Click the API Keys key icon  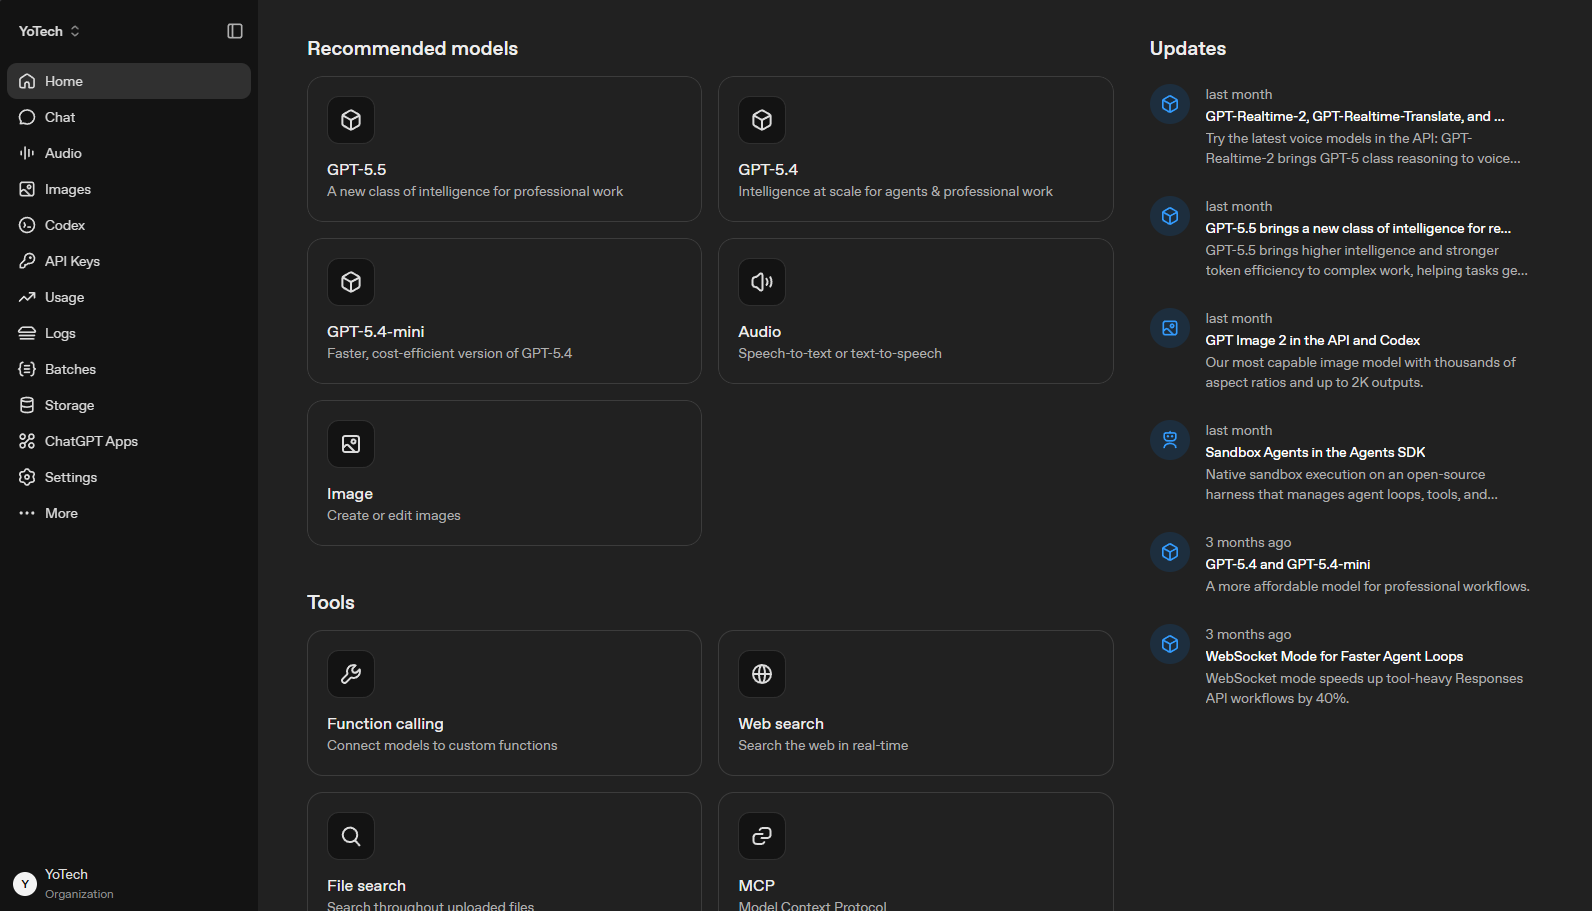tap(27, 261)
